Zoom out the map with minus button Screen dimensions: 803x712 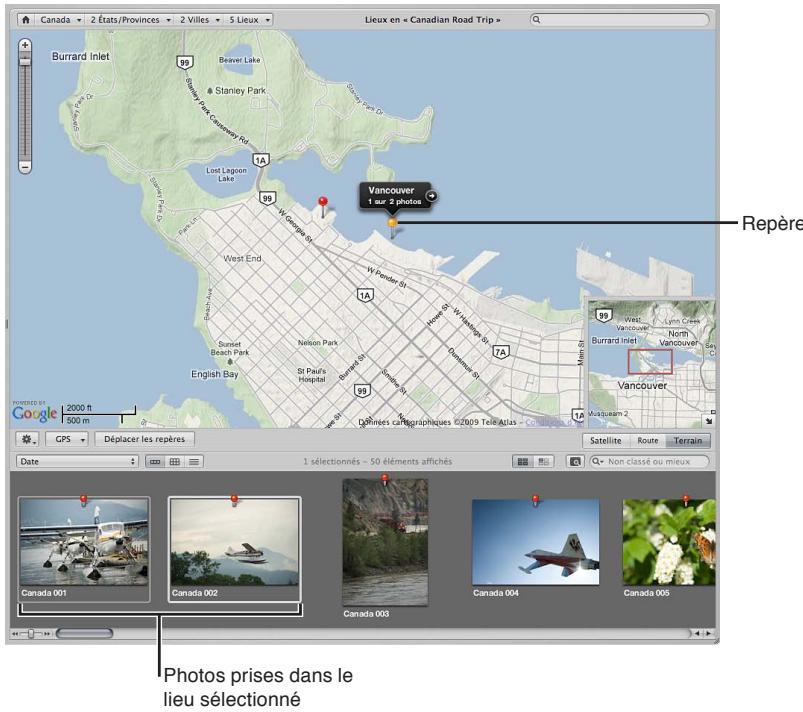(x=25, y=166)
